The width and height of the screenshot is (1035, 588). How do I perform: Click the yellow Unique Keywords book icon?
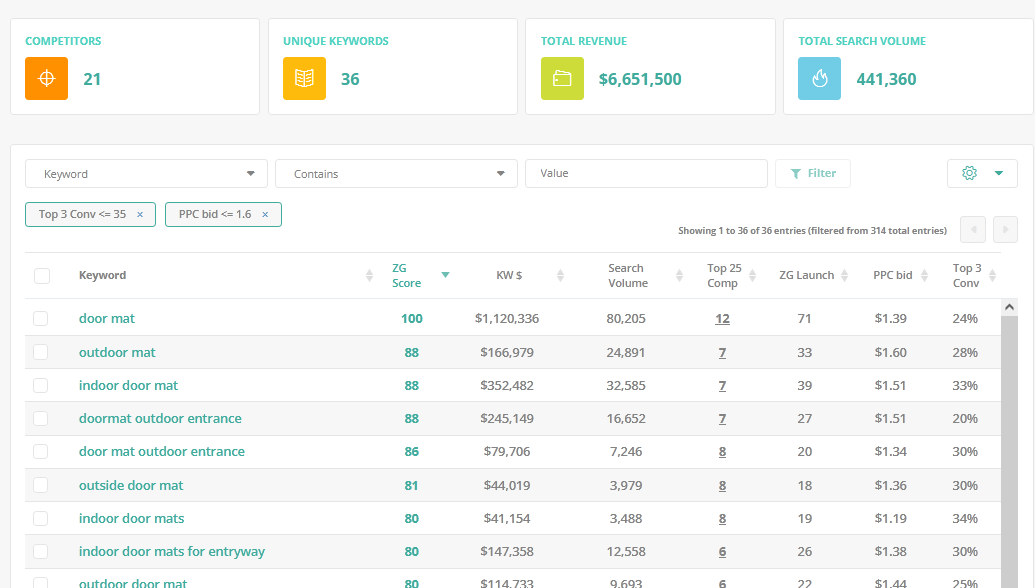pyautogui.click(x=304, y=79)
